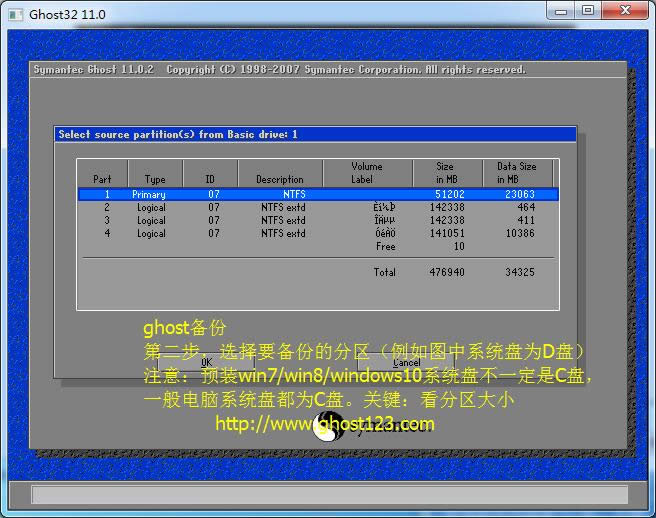The image size is (656, 518).
Task: Click the Free space row
Action: coord(385,246)
